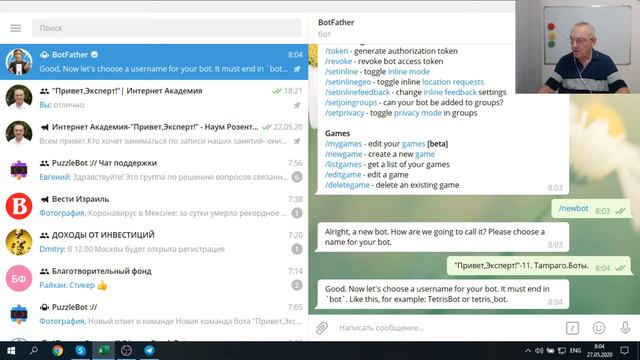Click PuzzleBot Чат поддержки avatar
The width and height of the screenshot is (640, 360).
[x=19, y=170]
